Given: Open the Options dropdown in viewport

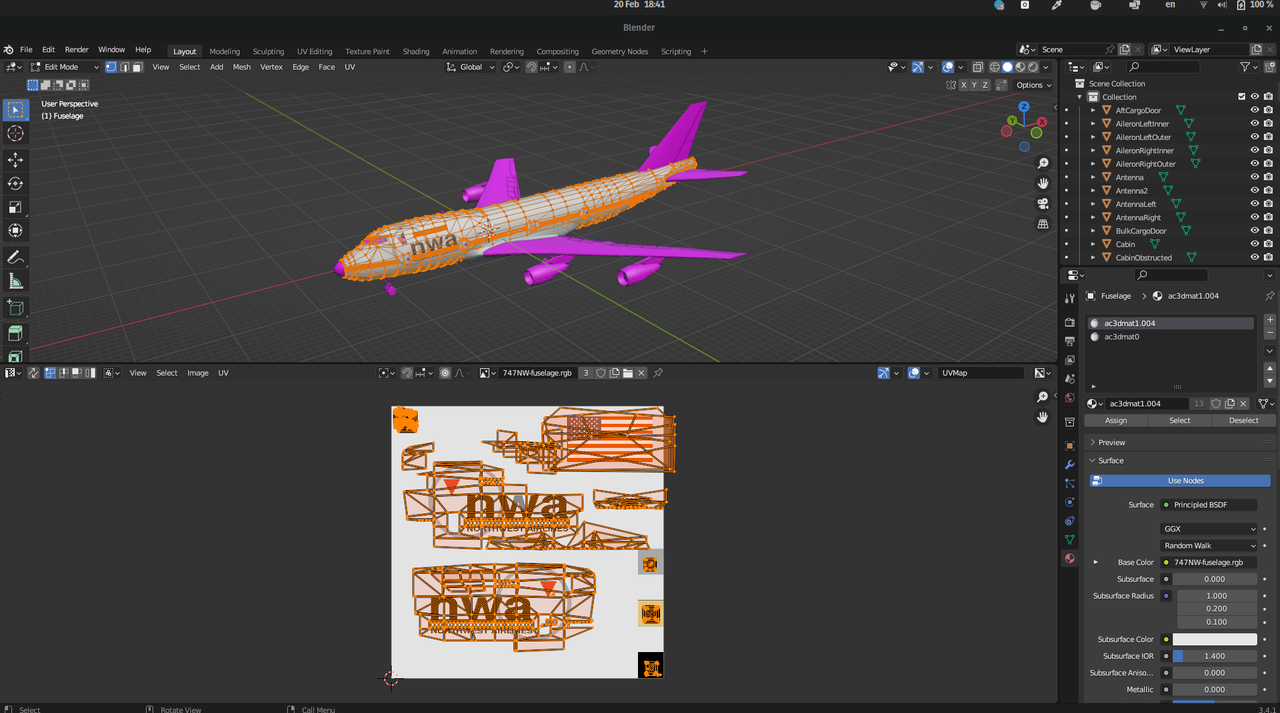Looking at the screenshot, I should click(x=1033, y=85).
